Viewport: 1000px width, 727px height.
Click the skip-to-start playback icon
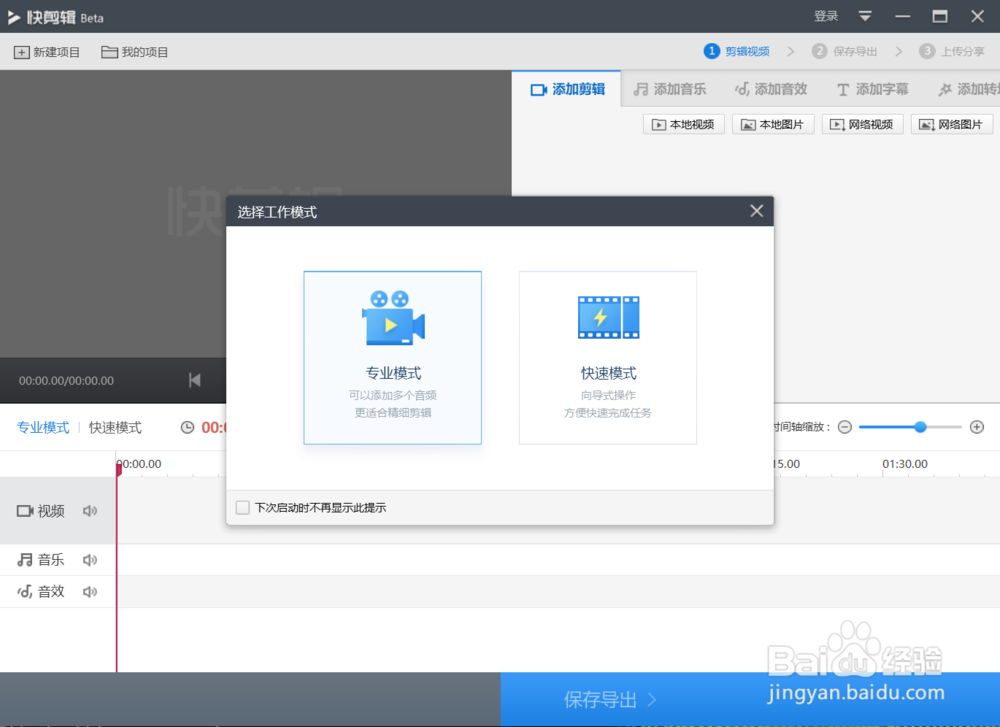point(196,380)
